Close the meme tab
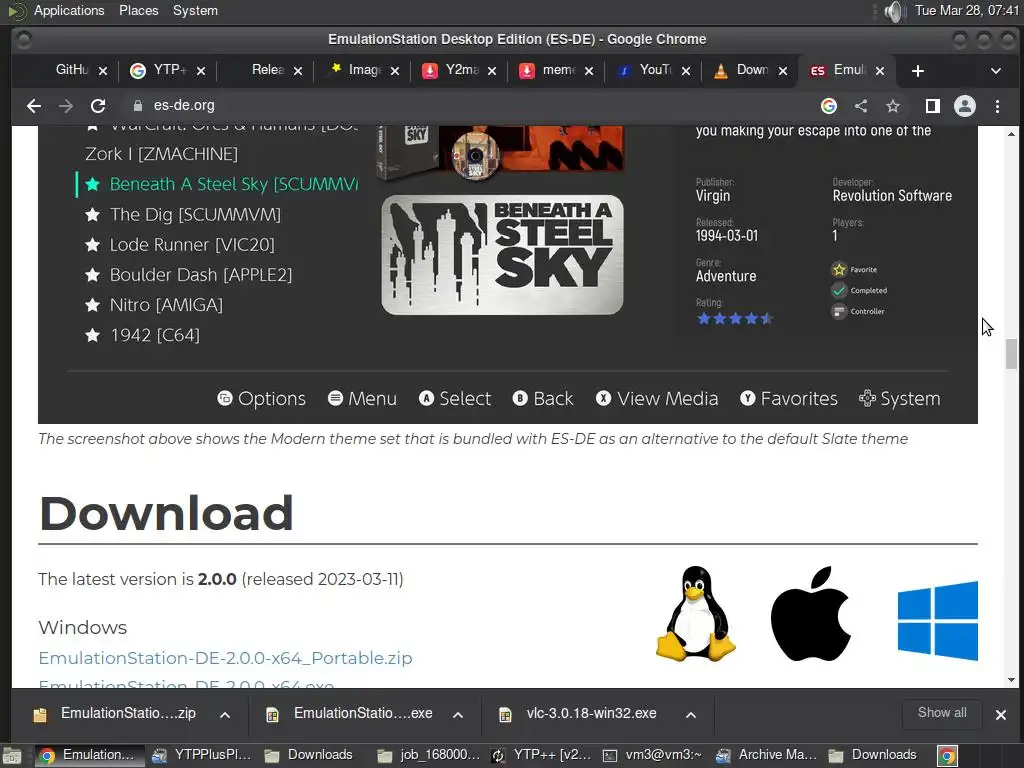Image resolution: width=1024 pixels, height=768 pixels. [589, 71]
